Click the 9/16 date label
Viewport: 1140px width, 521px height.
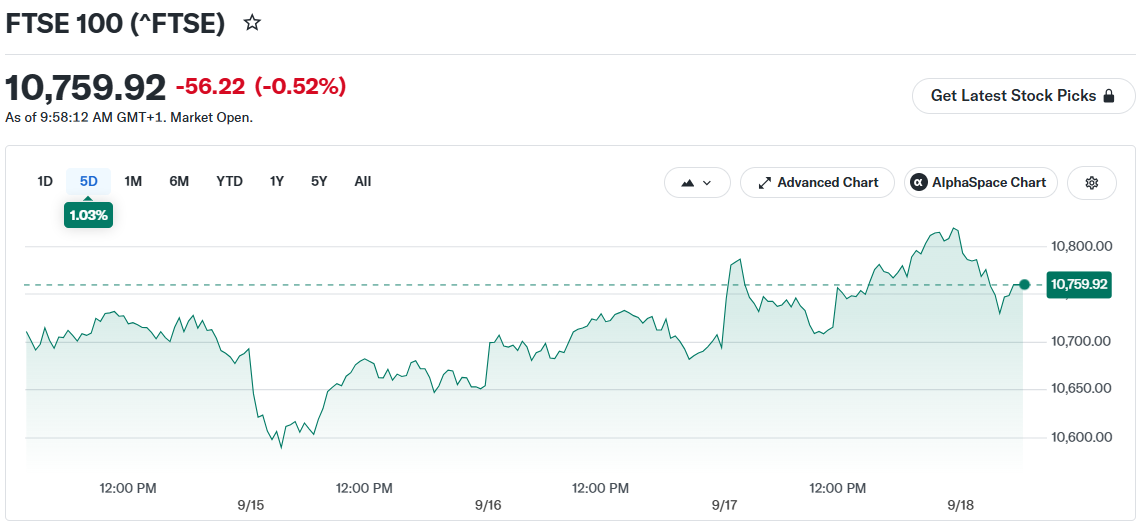488,505
